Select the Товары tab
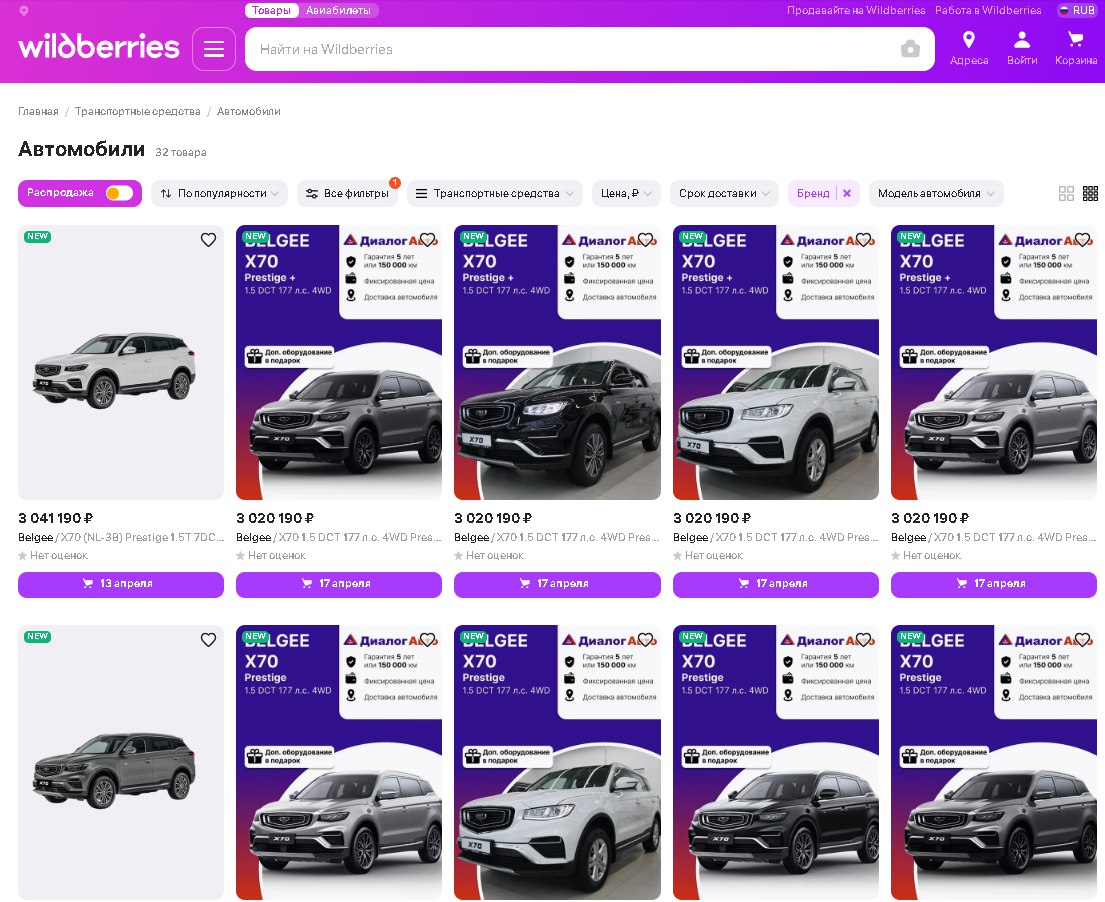This screenshot has height=902, width=1105. [271, 10]
